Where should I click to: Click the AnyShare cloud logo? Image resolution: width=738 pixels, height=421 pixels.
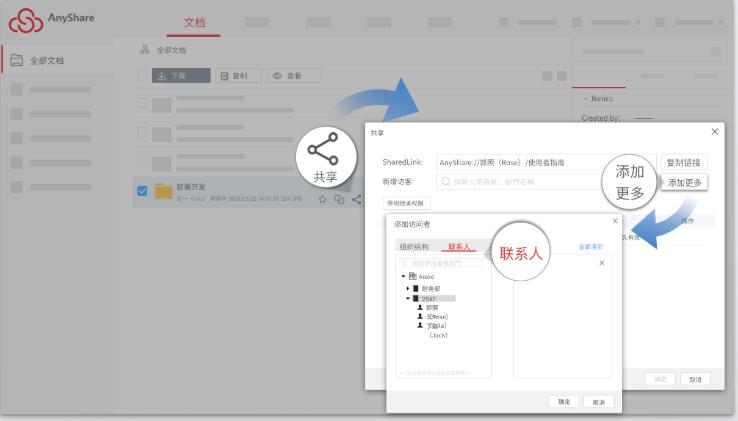coord(31,19)
